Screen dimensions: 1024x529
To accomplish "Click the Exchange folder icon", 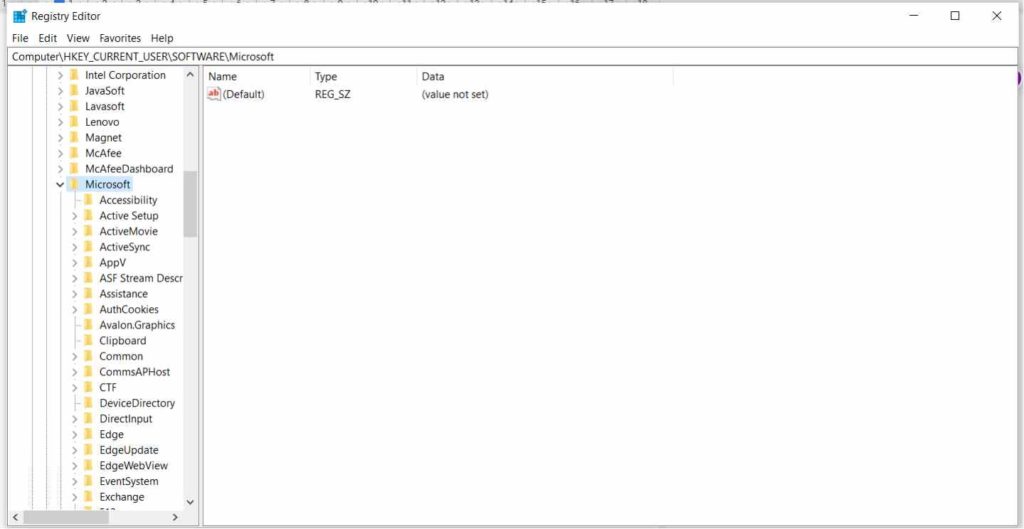I will 88,497.
